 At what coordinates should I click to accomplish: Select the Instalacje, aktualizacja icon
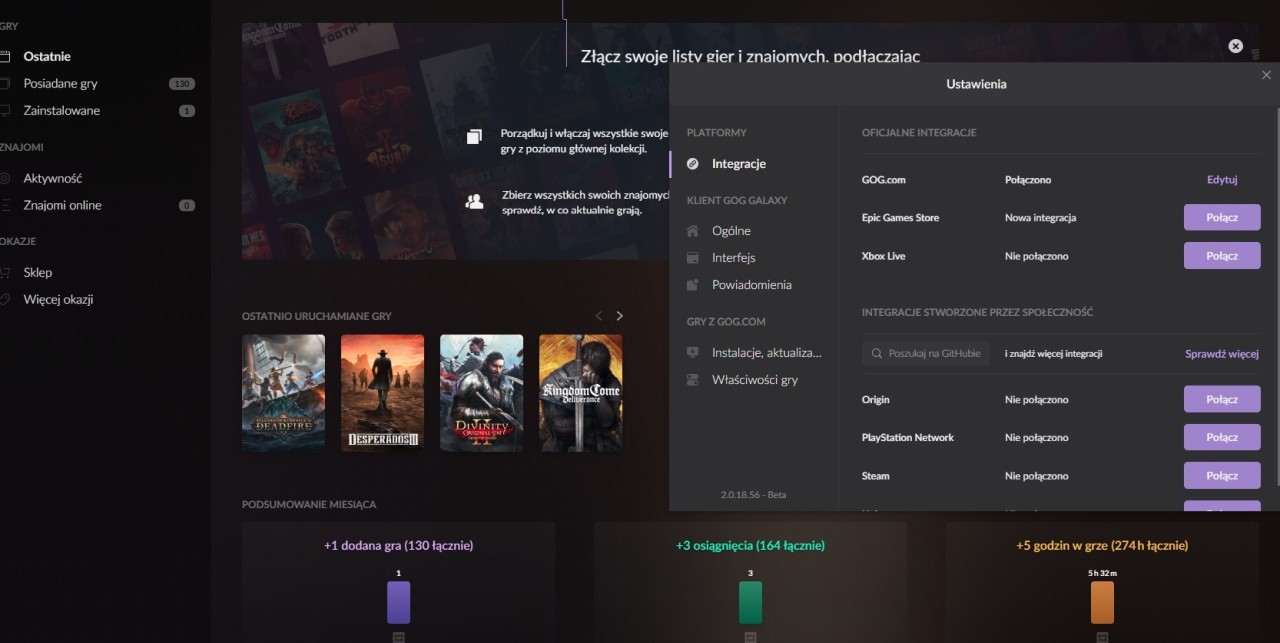tap(692, 352)
